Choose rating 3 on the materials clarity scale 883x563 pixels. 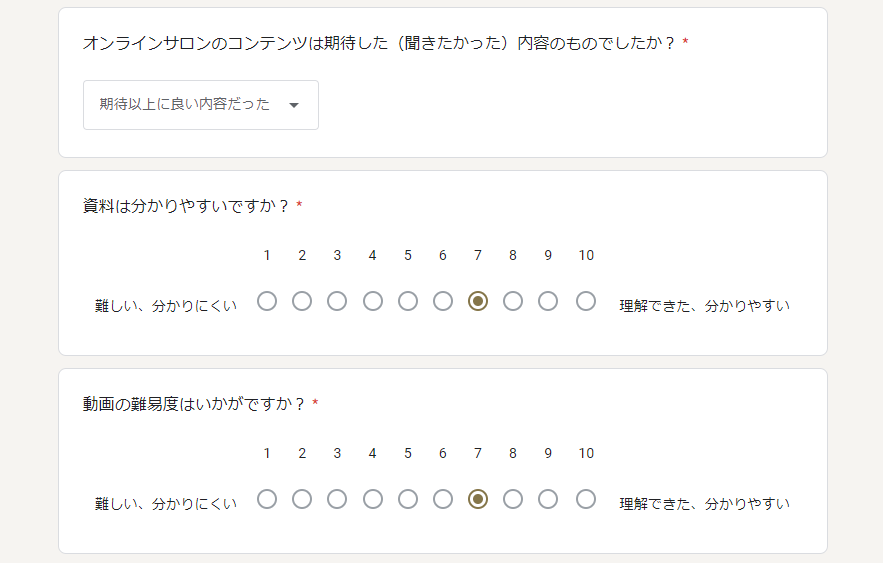pyautogui.click(x=337, y=301)
